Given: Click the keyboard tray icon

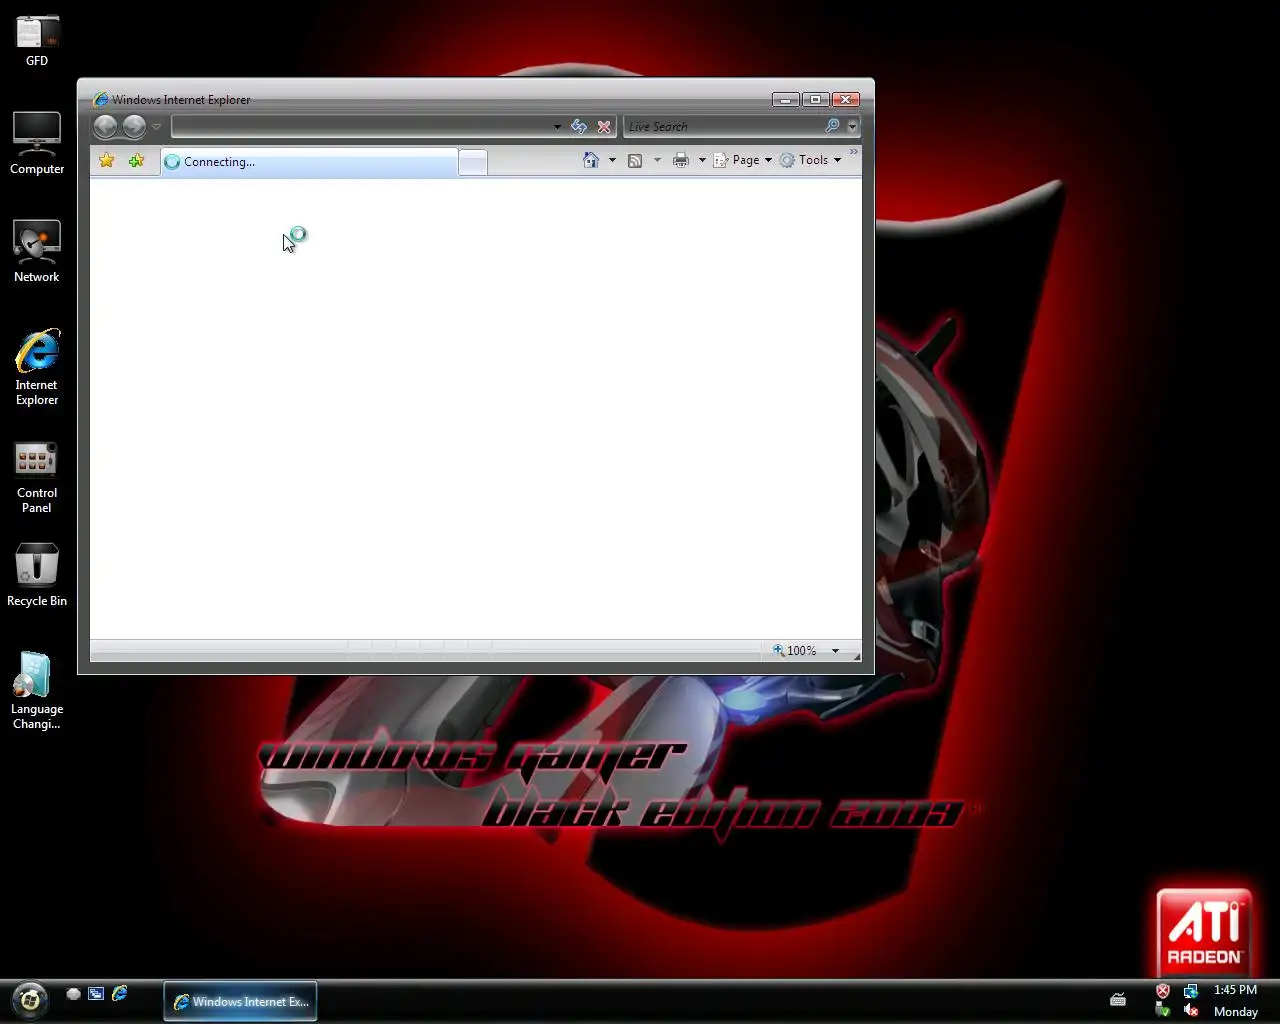Looking at the screenshot, I should click(1118, 999).
